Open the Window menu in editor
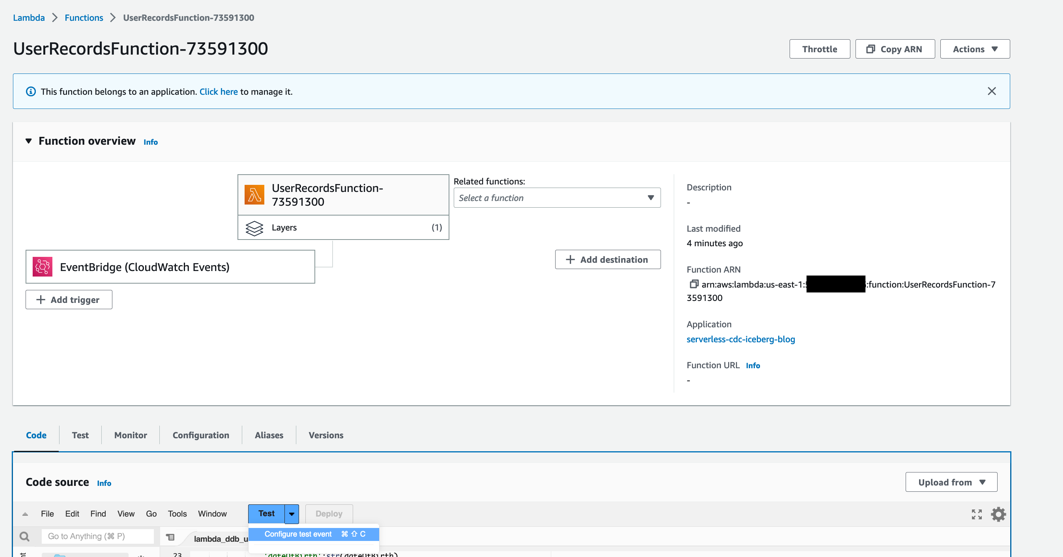1063x557 pixels. coord(212,514)
